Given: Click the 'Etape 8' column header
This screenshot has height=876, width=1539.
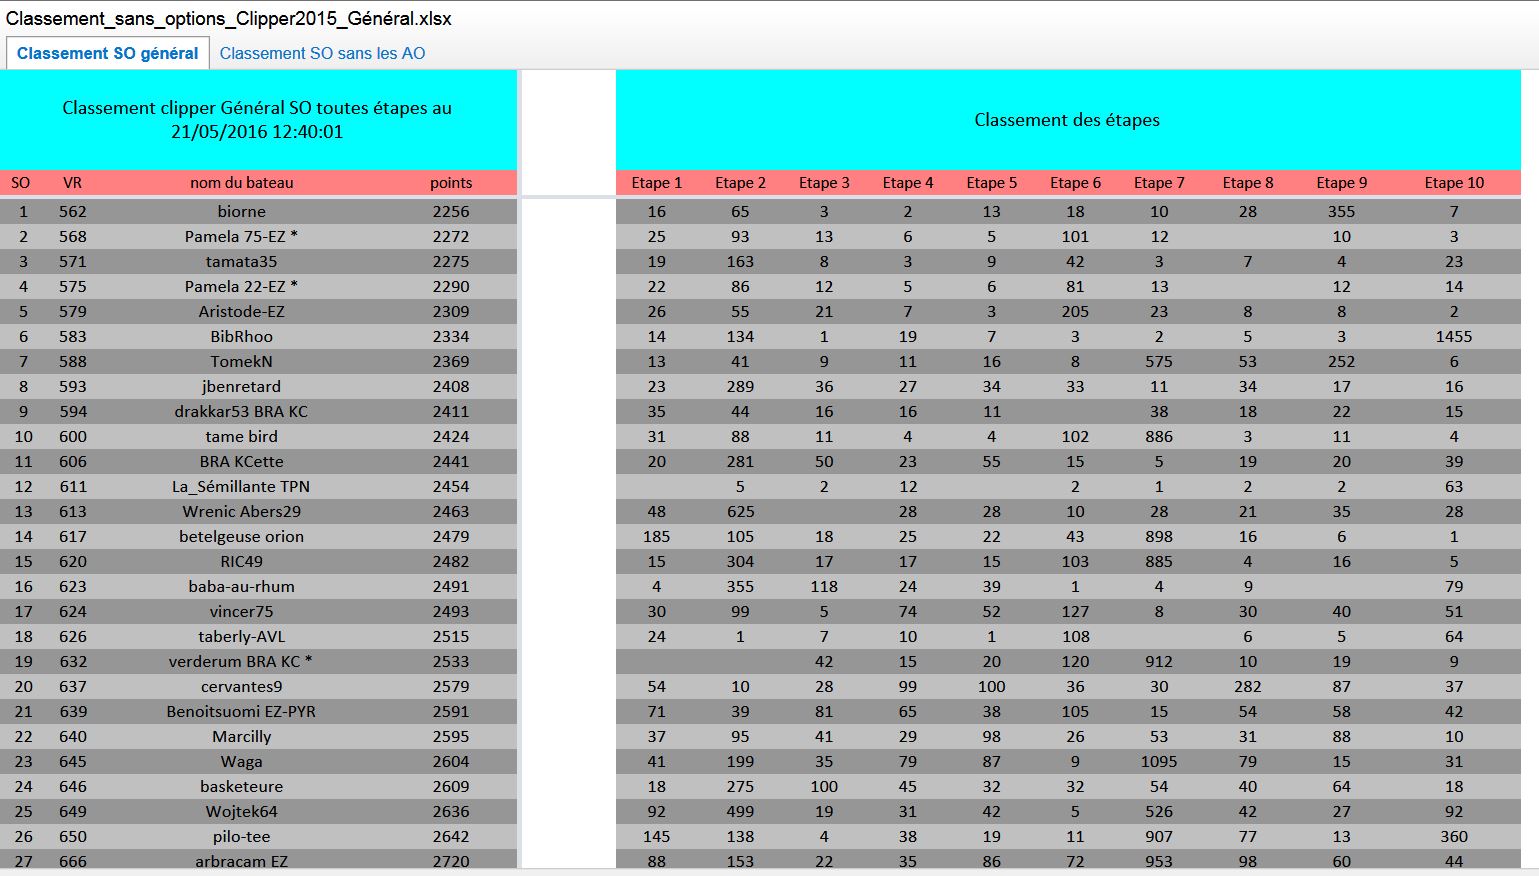Looking at the screenshot, I should 1248,183.
